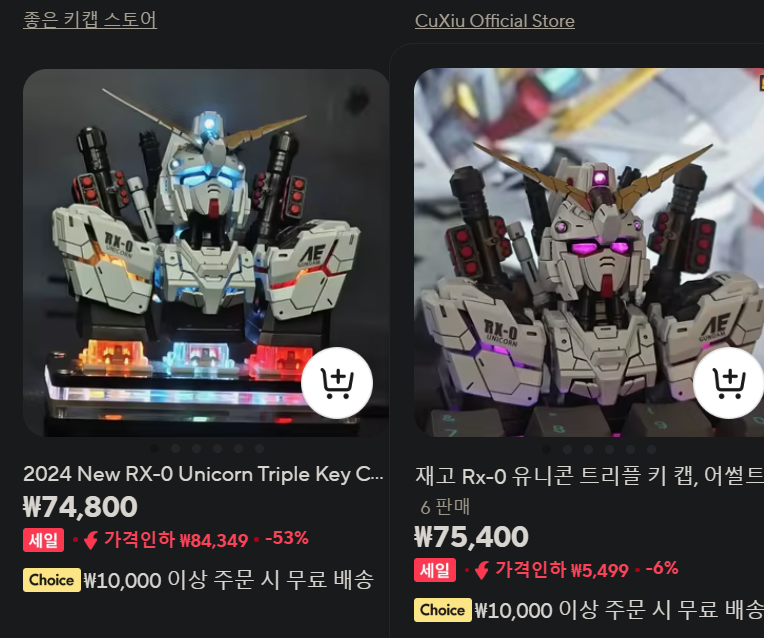764x638 pixels.
Task: Select the last carousel dot under the blue-lit photo
Action: click(x=260, y=448)
